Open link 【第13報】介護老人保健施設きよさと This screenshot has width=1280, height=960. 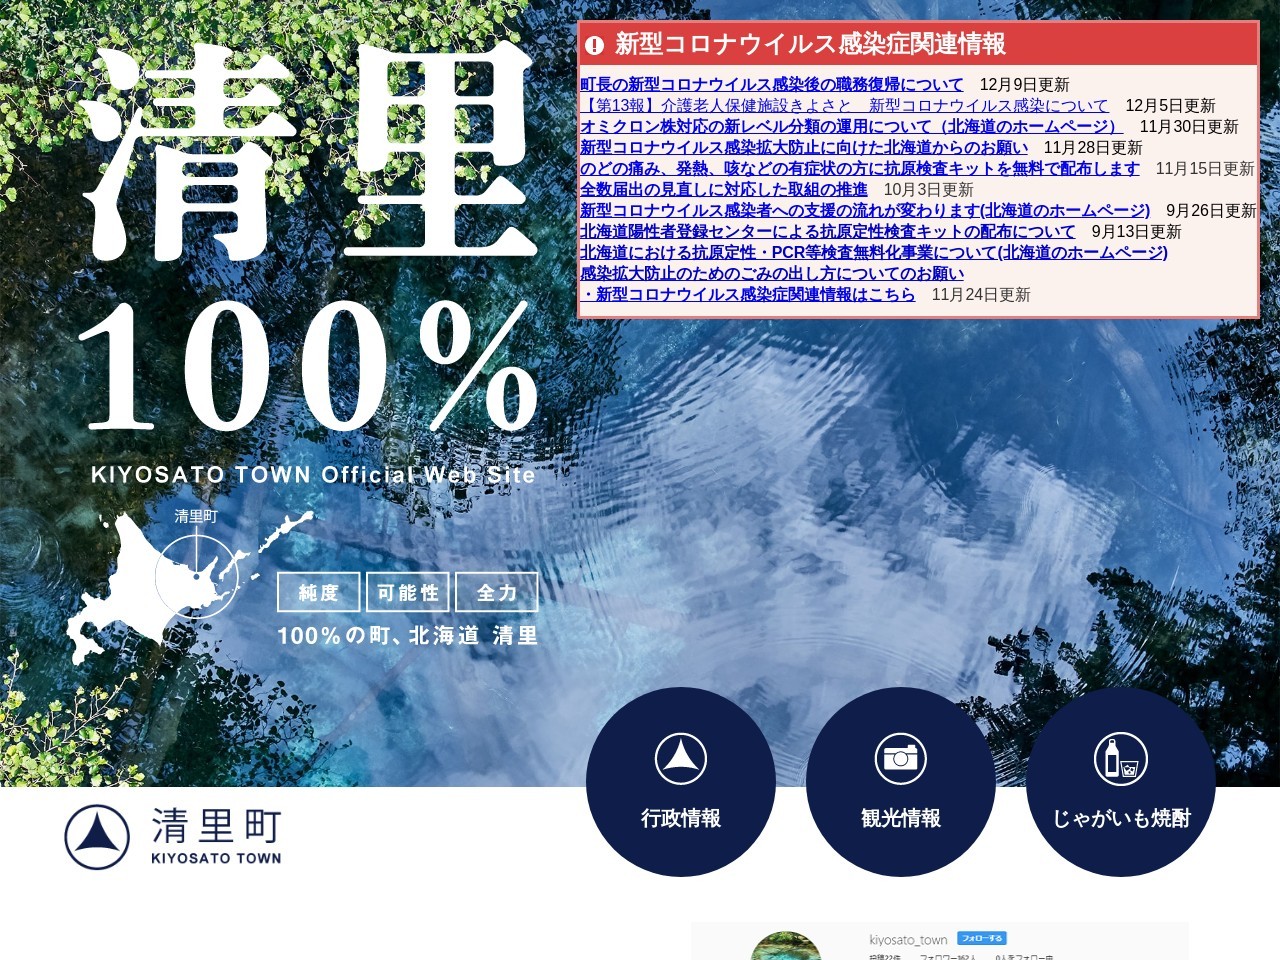pos(844,106)
